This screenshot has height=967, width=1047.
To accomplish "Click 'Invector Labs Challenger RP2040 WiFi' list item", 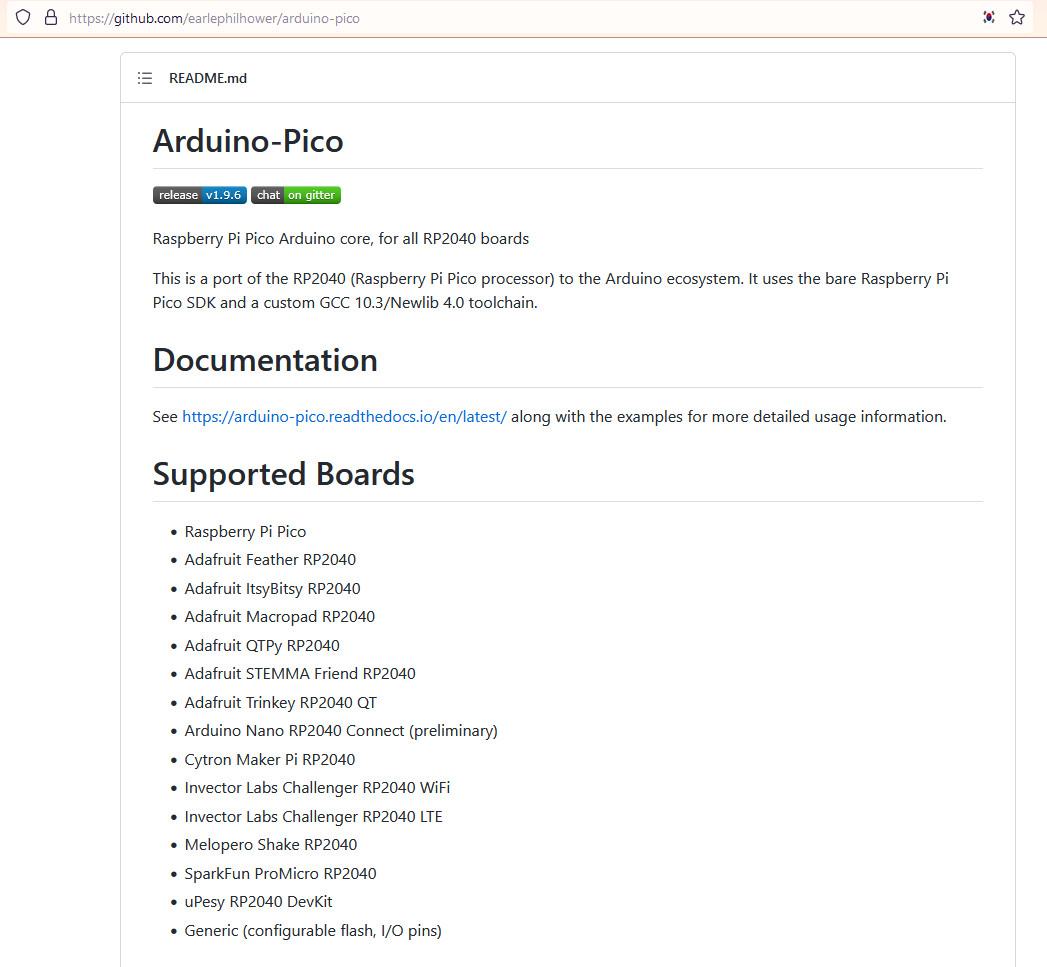I will pyautogui.click(x=317, y=787).
